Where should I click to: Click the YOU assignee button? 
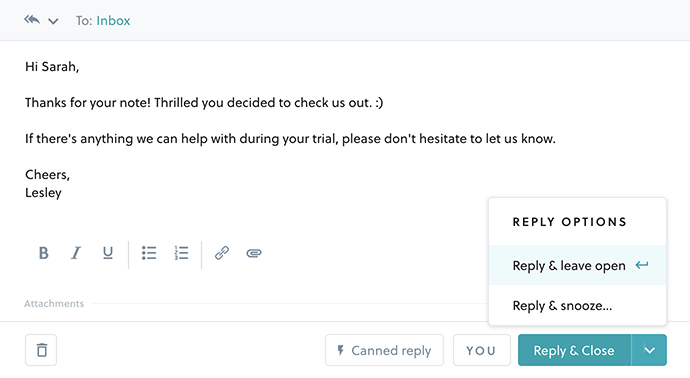tap(481, 350)
